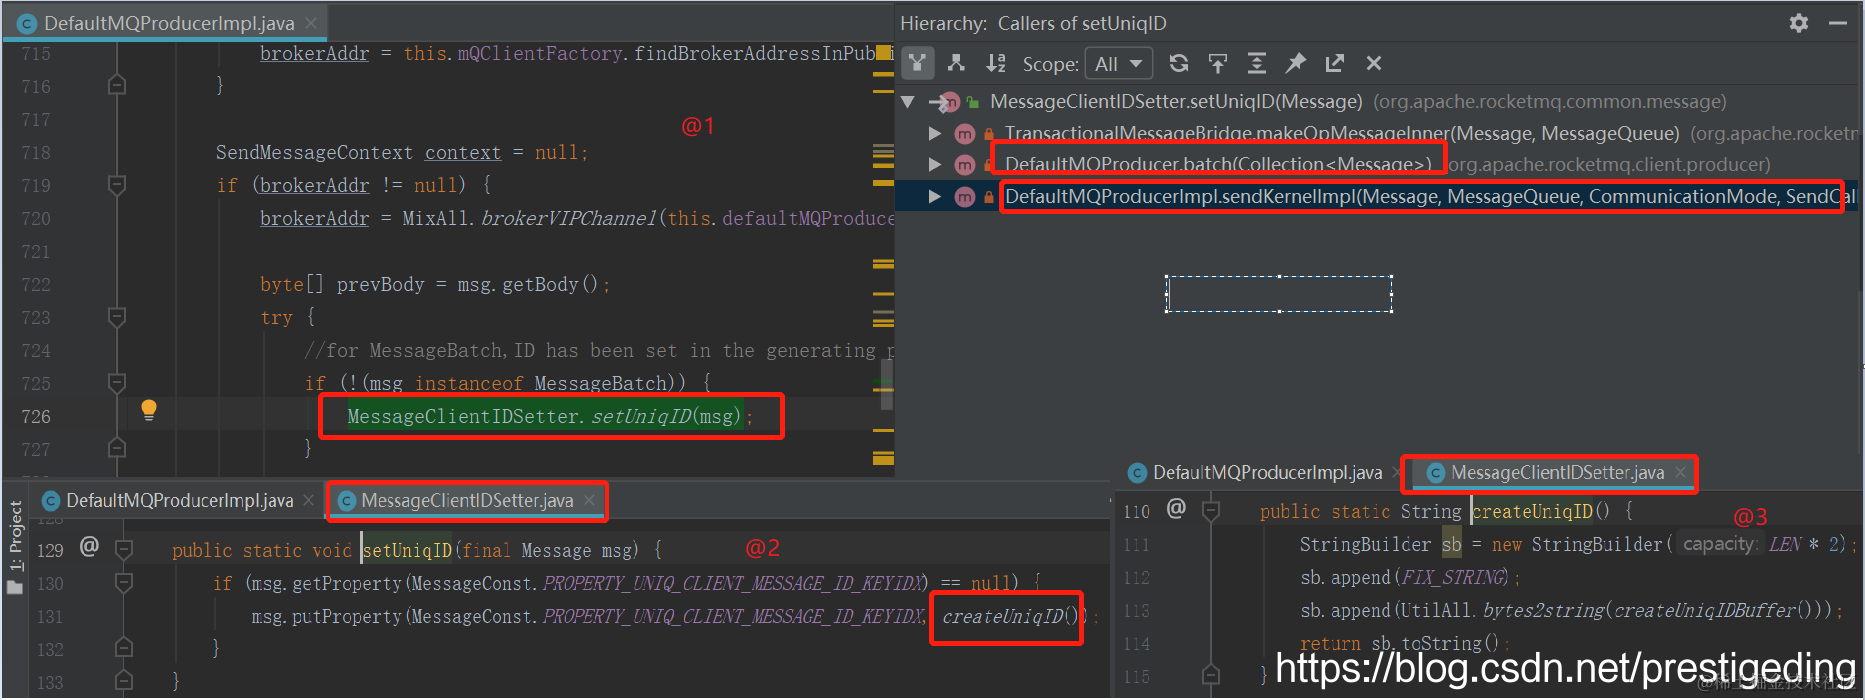Toggle alphabetical sort in Hierarchy panel
Image resolution: width=1865 pixels, height=700 pixels.
995,63
